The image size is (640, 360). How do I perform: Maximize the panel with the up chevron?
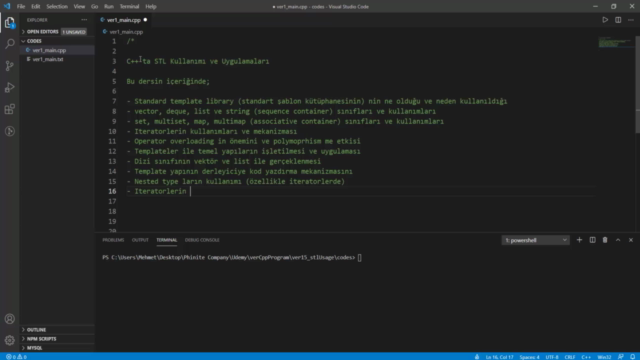[618, 240]
